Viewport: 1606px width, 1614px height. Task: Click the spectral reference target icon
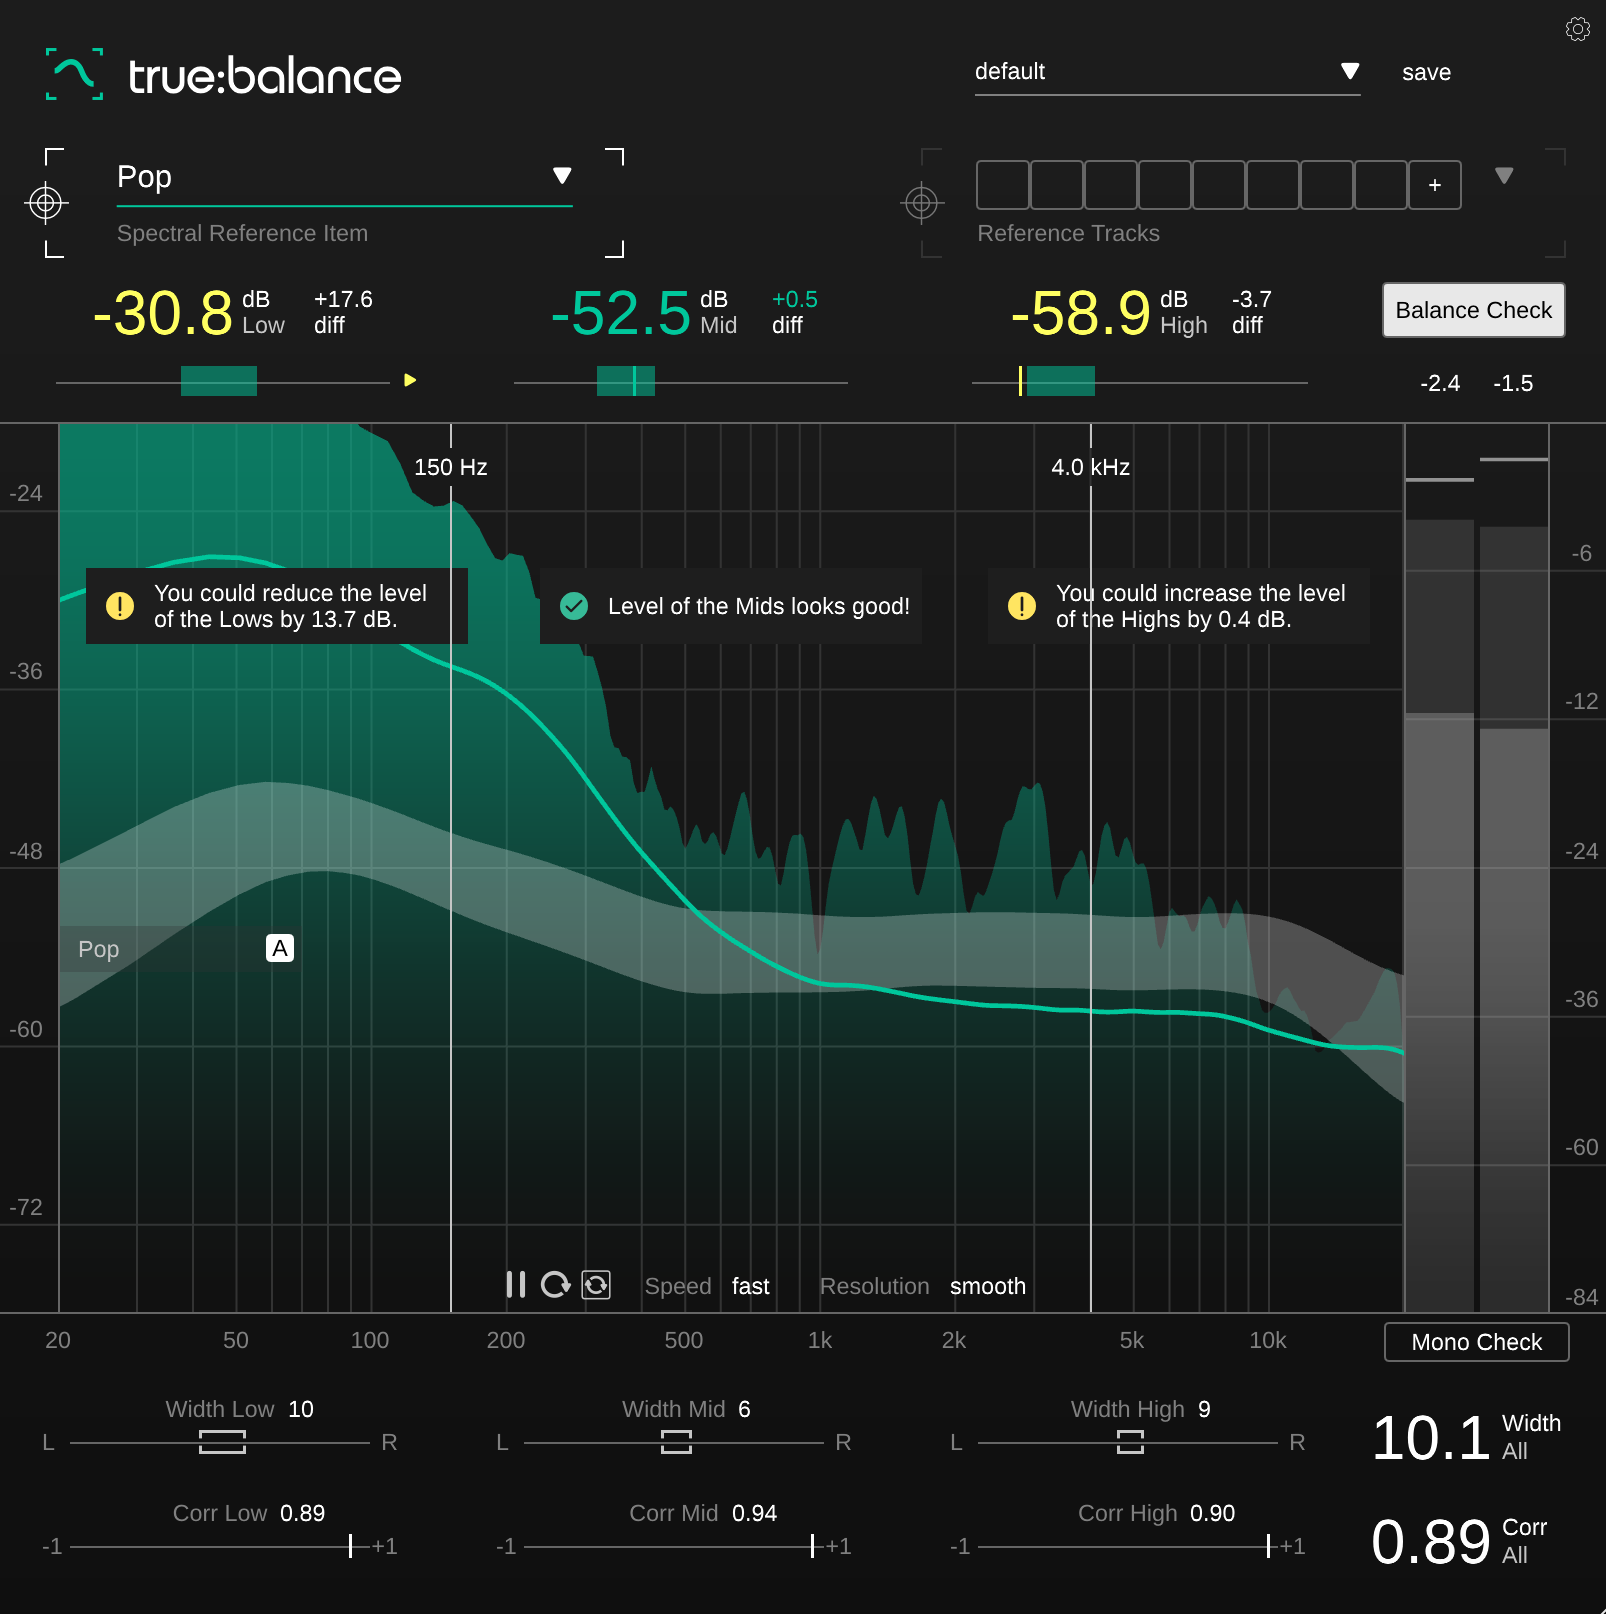[x=45, y=203]
